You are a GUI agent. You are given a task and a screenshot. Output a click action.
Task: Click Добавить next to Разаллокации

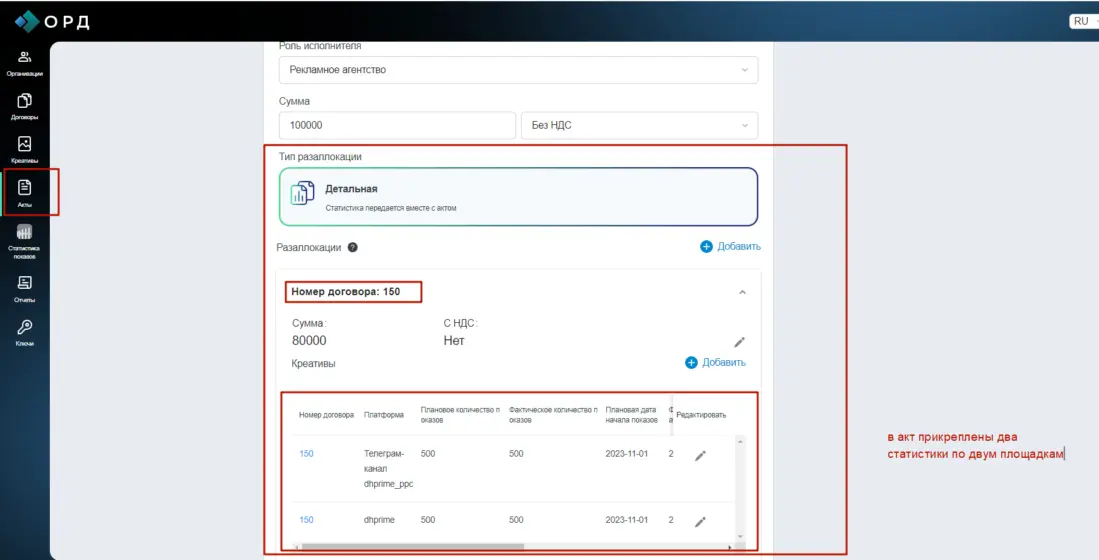[x=730, y=246]
